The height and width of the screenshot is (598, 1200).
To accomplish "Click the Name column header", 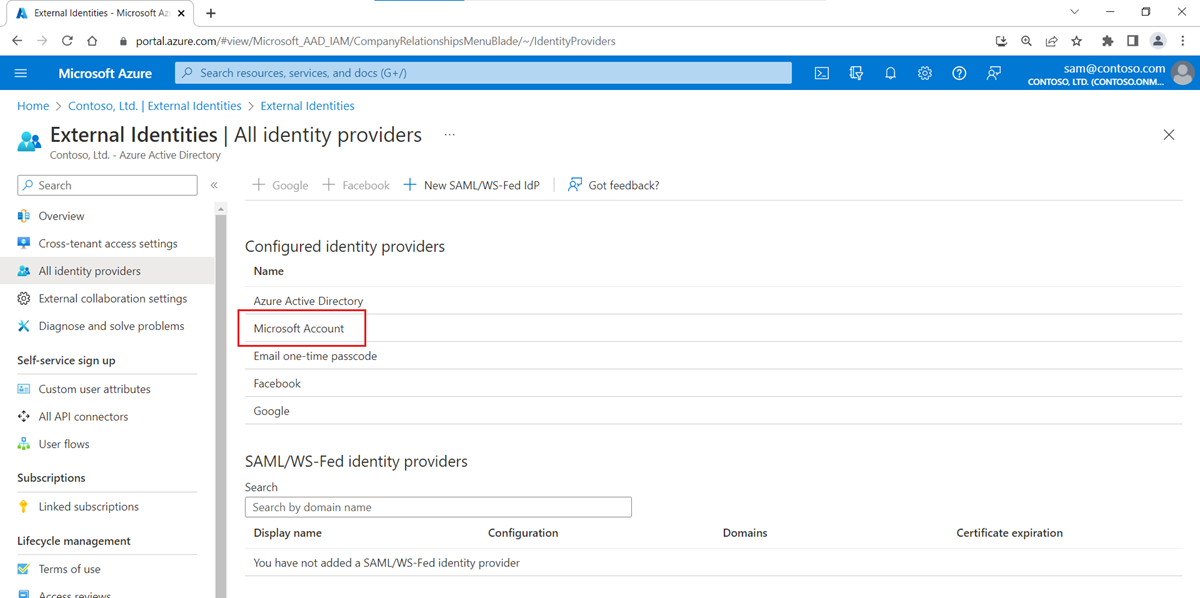I will (269, 271).
